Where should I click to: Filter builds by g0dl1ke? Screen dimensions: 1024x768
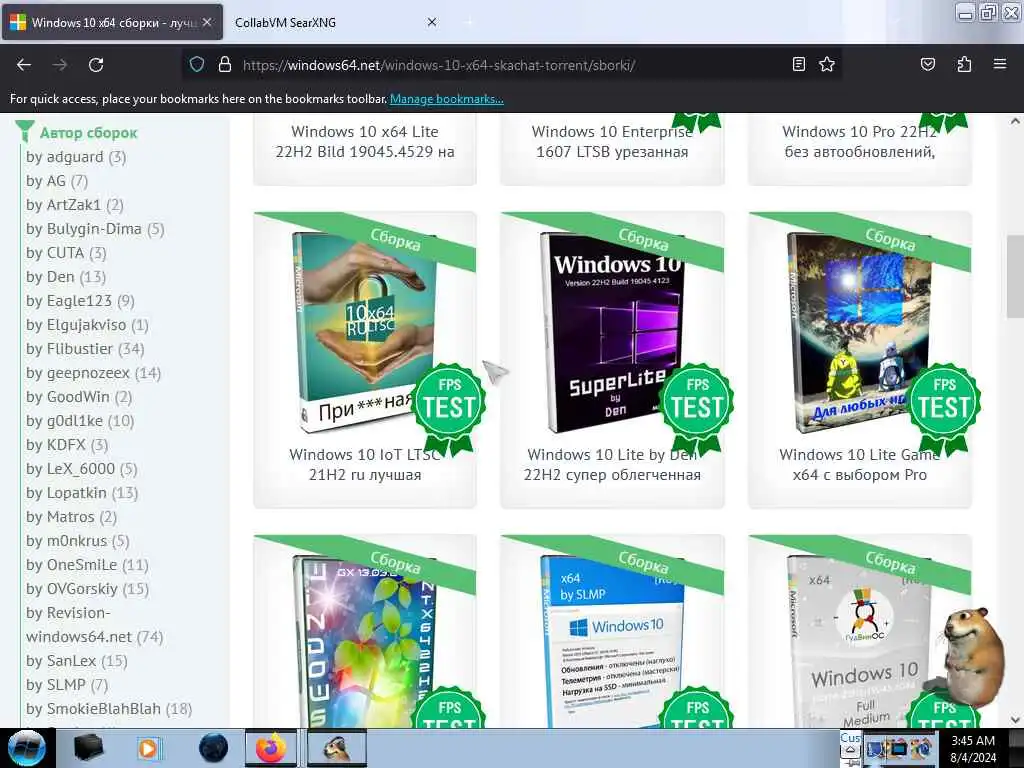click(x=80, y=421)
